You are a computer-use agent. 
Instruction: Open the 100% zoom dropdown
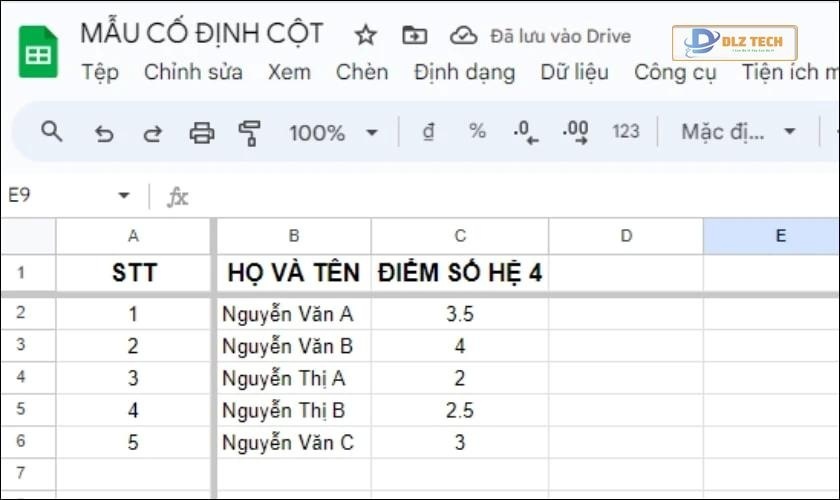333,132
